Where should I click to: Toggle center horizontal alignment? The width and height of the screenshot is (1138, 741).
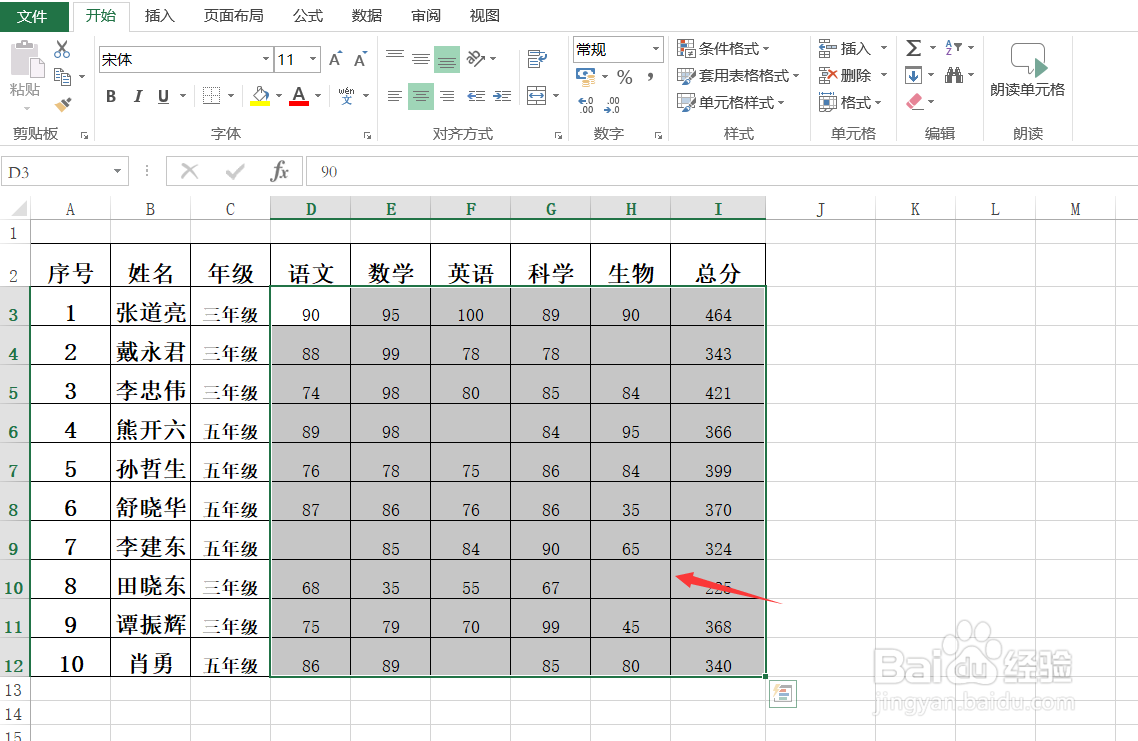[x=421, y=96]
